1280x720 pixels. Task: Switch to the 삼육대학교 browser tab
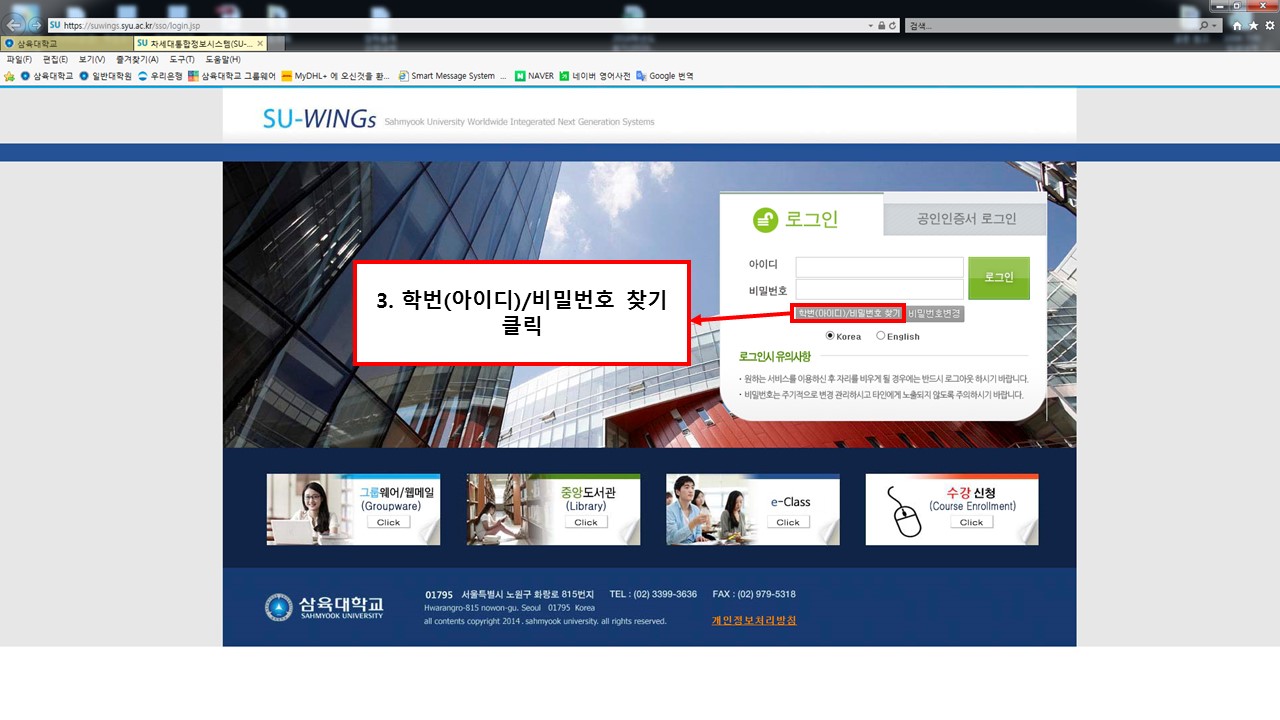(x=67, y=44)
